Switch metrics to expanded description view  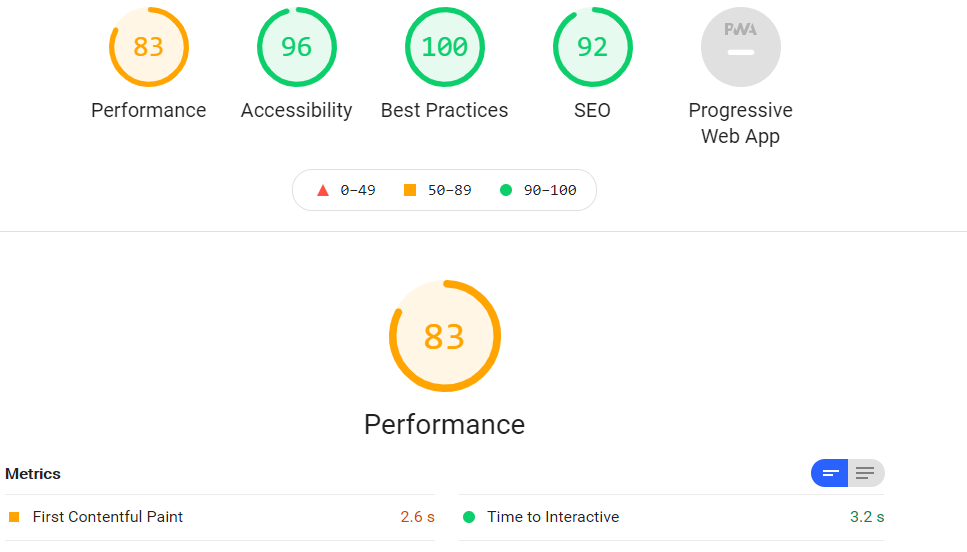click(x=866, y=473)
